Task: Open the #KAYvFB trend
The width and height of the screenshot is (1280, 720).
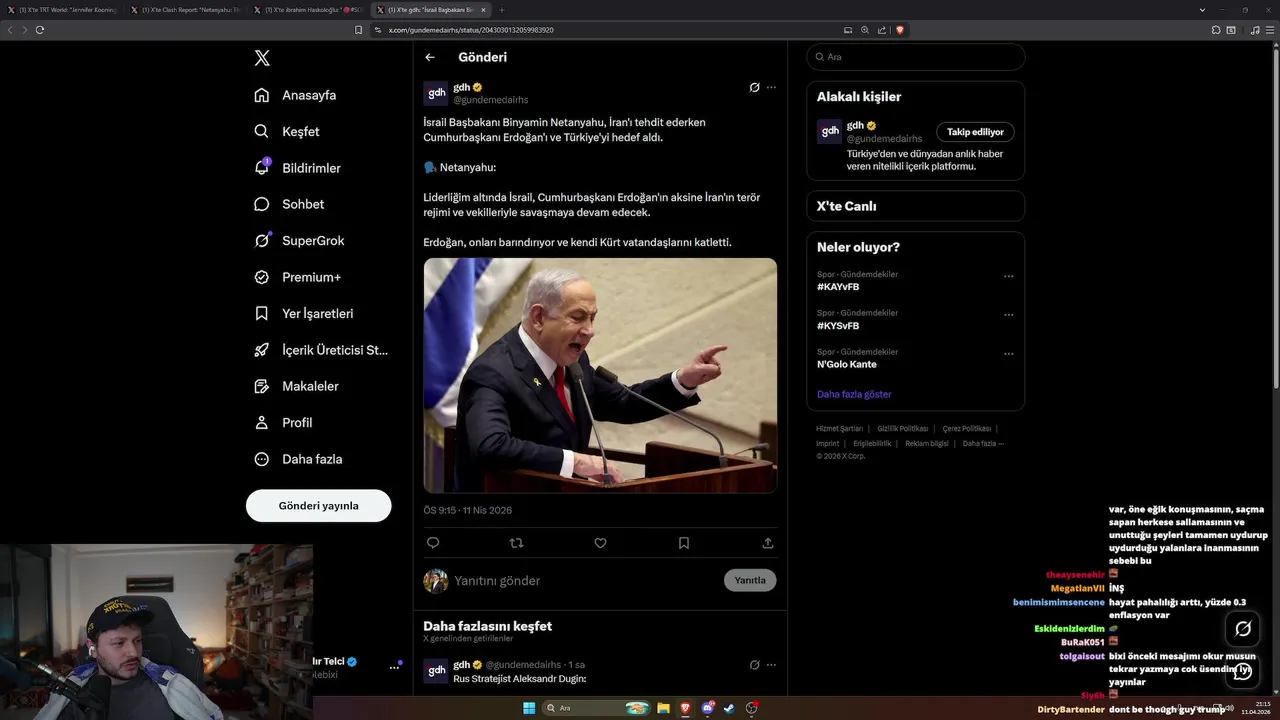Action: (x=838, y=287)
